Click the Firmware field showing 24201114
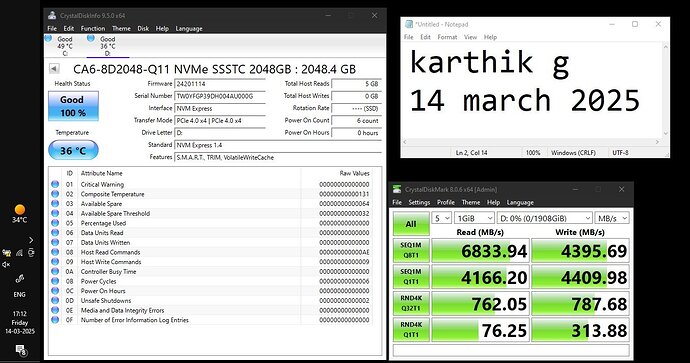 [x=220, y=84]
